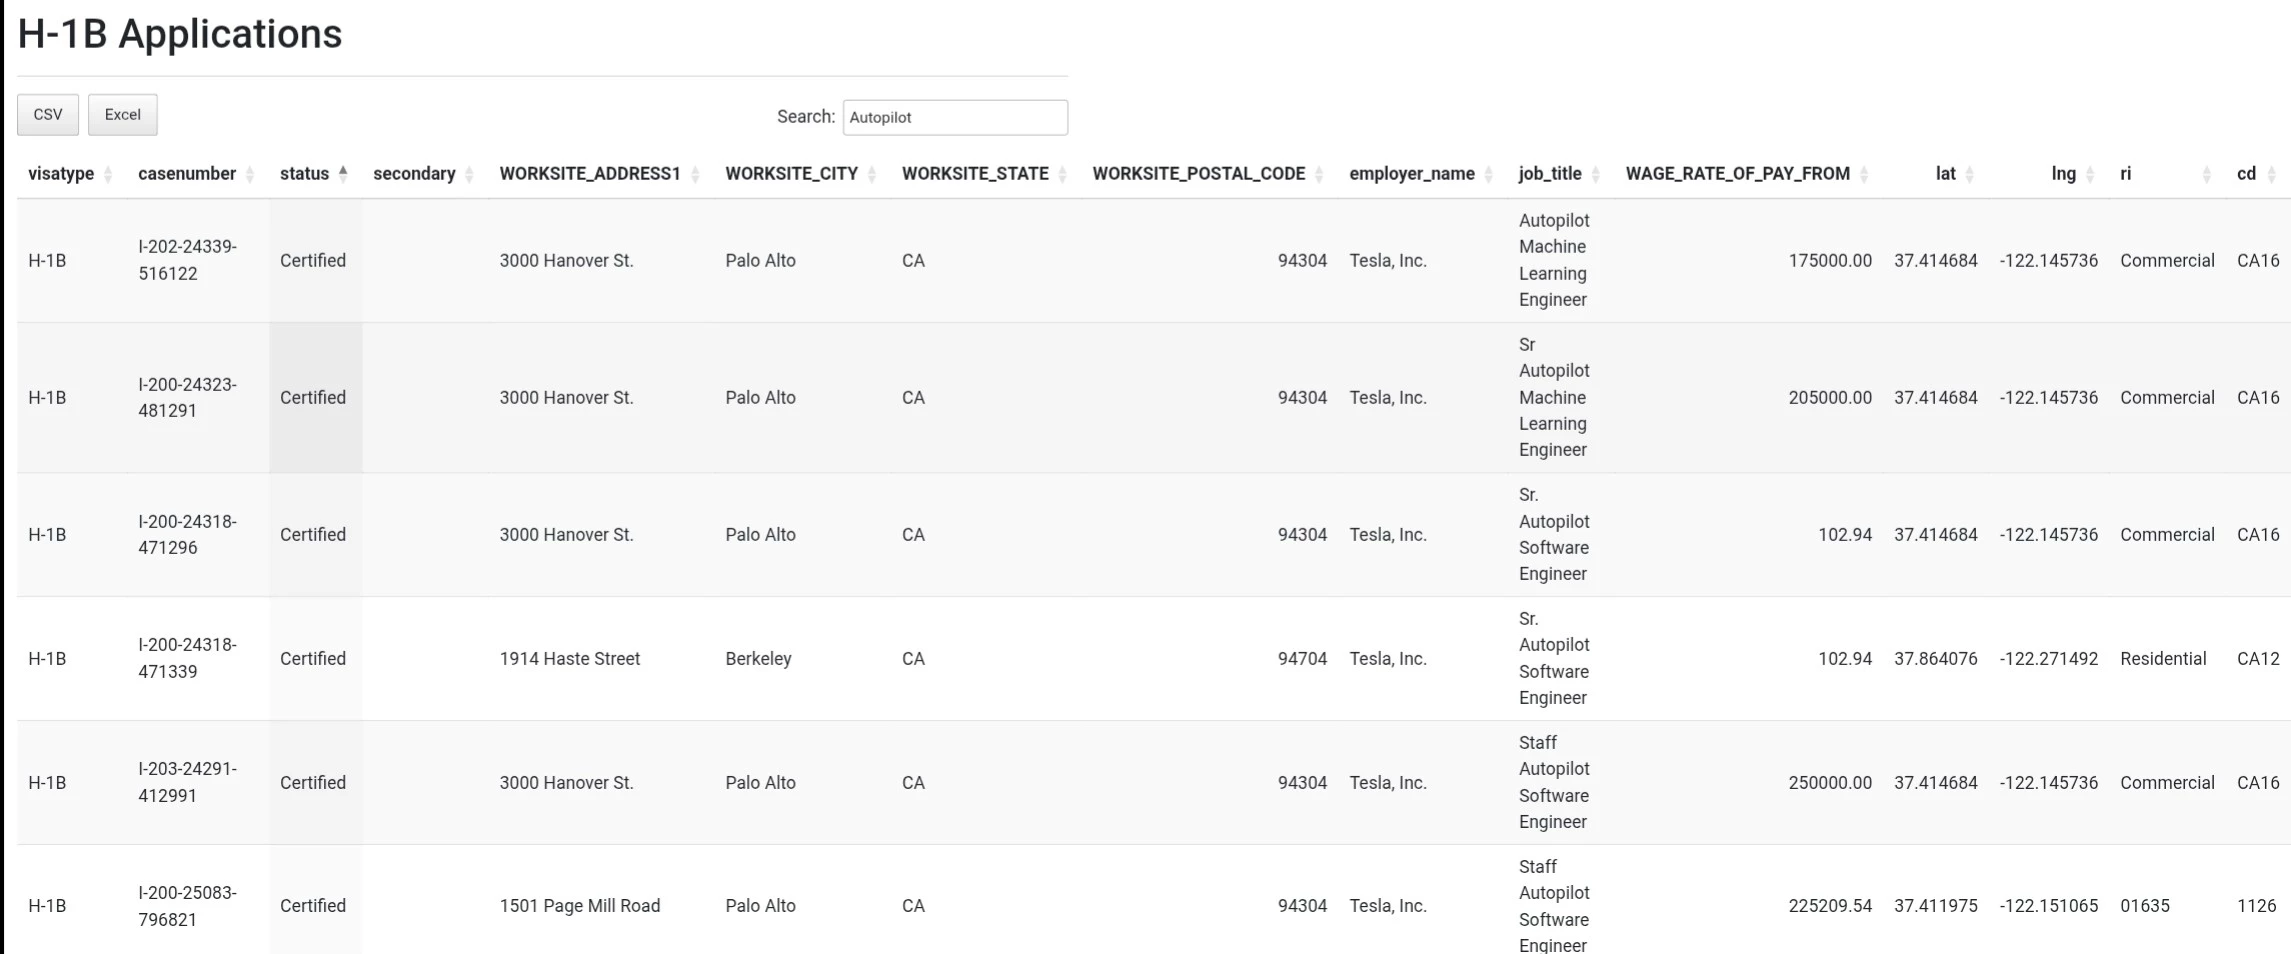The height and width of the screenshot is (954, 2291).
Task: Click sort arrows beside WAGE_RATE_OF_PAY_FROM header
Action: 1864,174
